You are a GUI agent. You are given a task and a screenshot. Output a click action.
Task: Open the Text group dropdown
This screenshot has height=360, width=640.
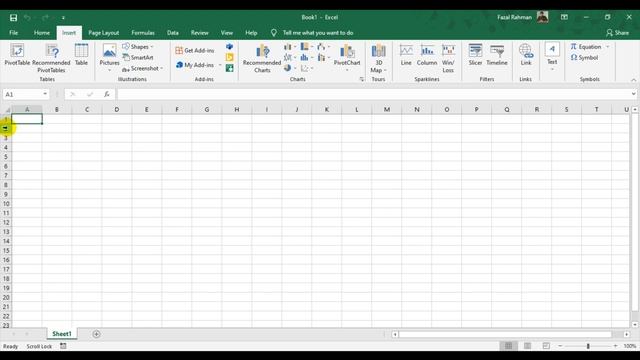552,58
